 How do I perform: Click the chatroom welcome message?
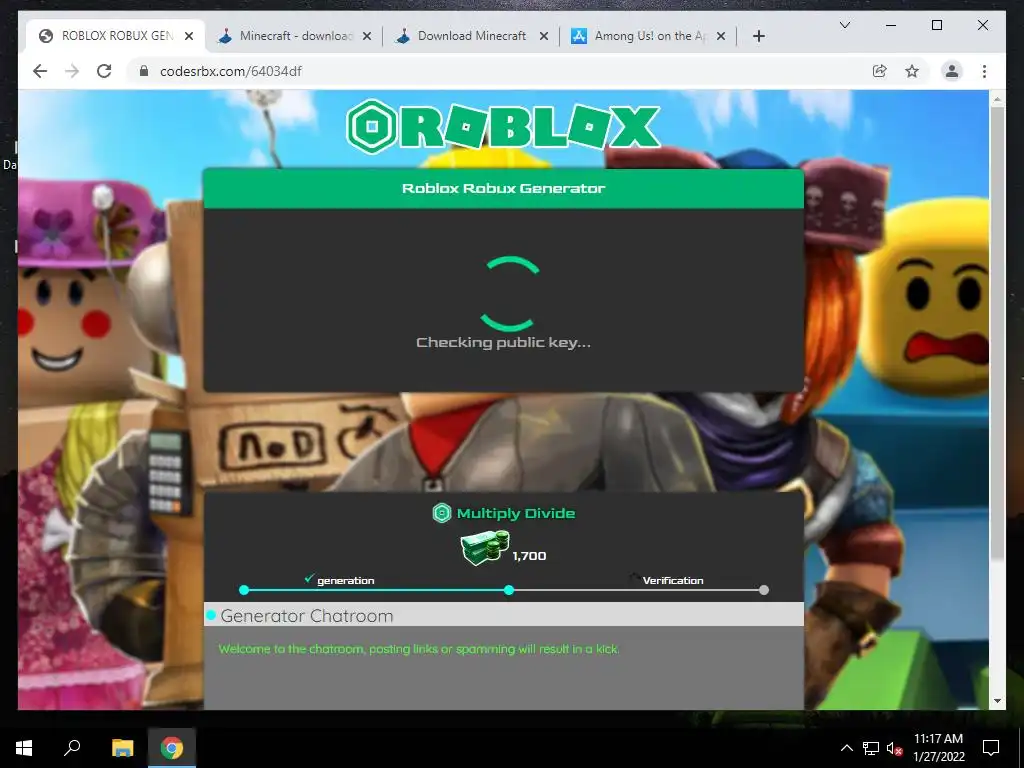pos(419,649)
